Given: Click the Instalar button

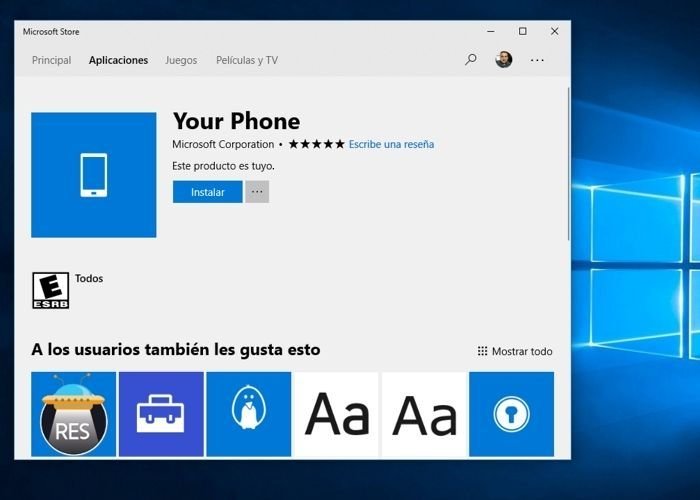Looking at the screenshot, I should pyautogui.click(x=208, y=192).
